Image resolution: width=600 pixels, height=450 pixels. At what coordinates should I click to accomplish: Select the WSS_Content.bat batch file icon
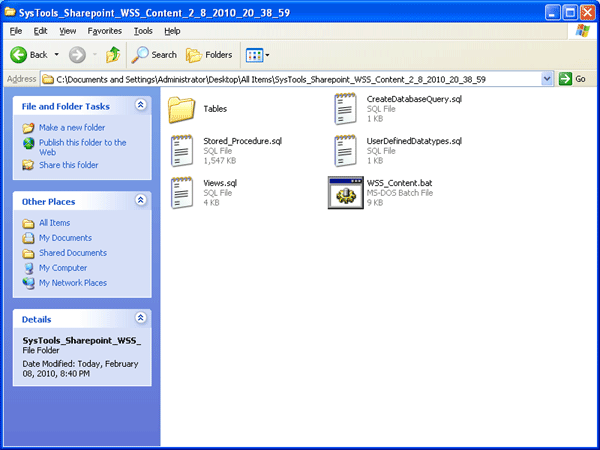(346, 192)
